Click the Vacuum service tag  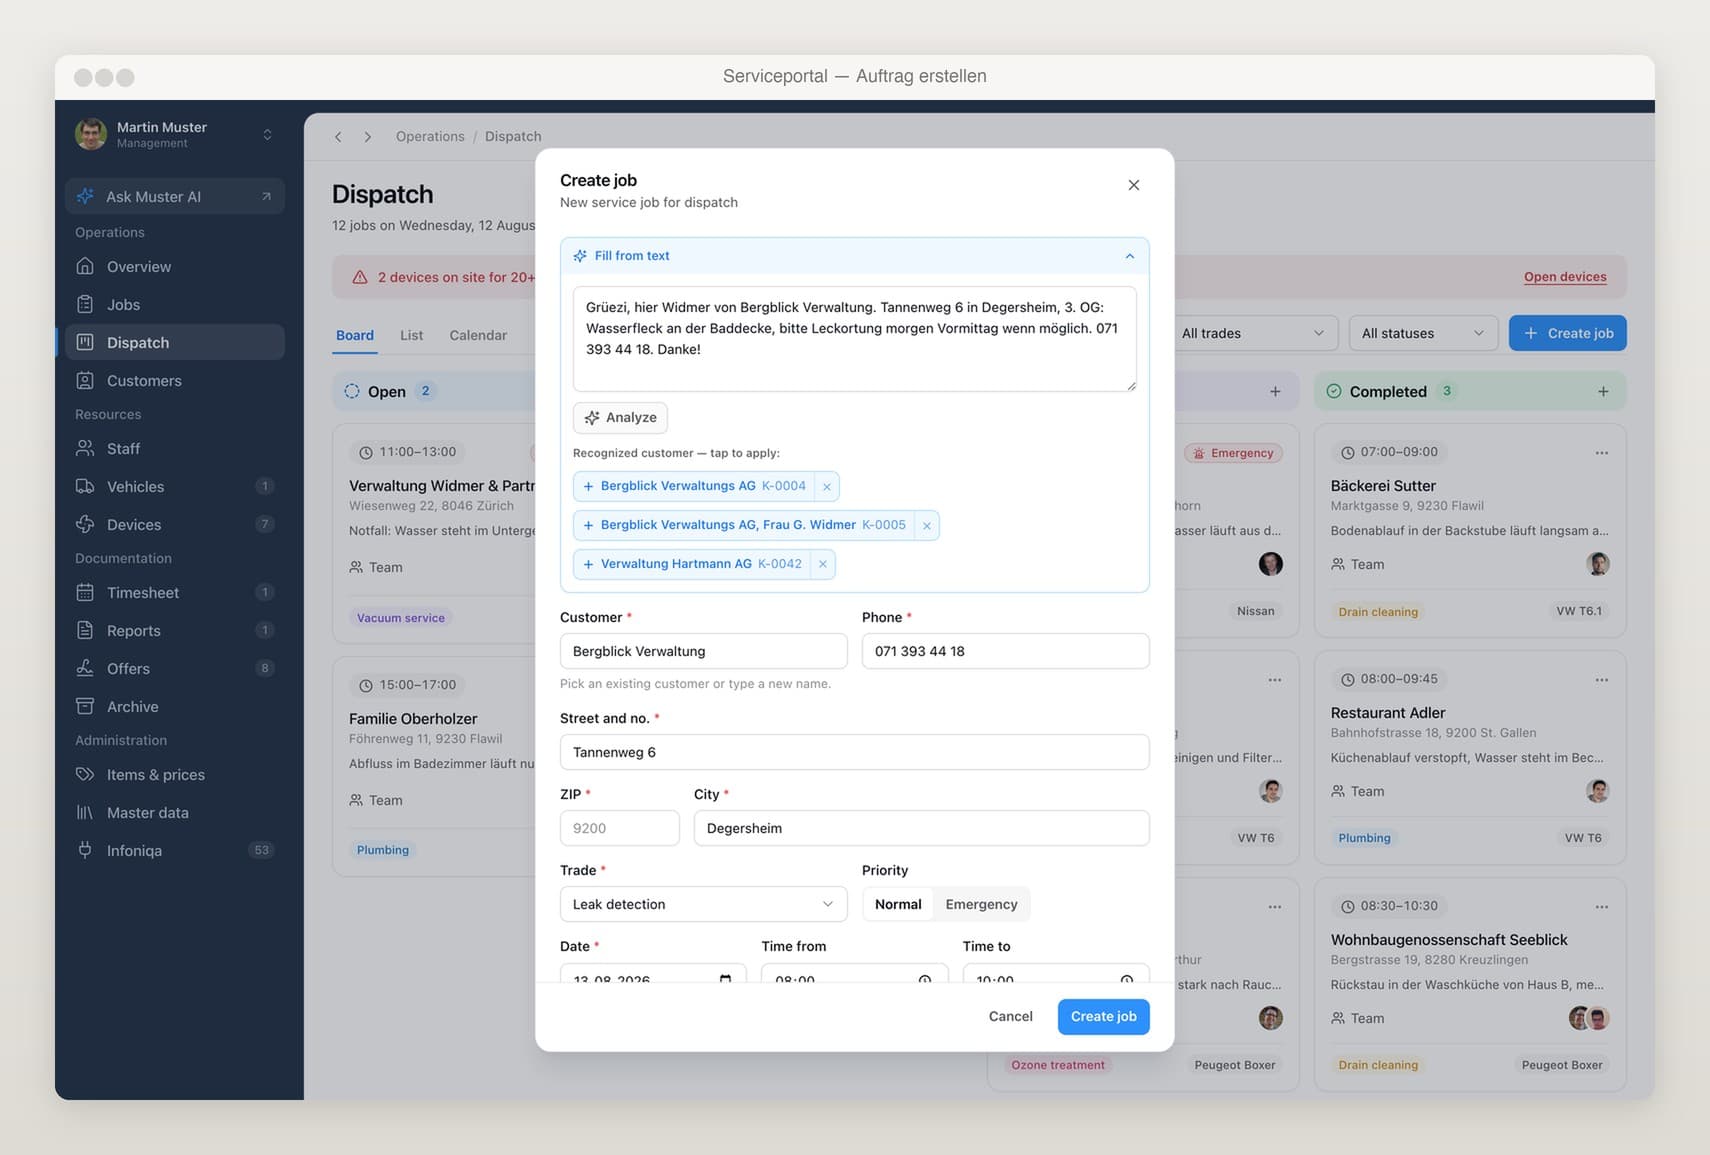[401, 618]
